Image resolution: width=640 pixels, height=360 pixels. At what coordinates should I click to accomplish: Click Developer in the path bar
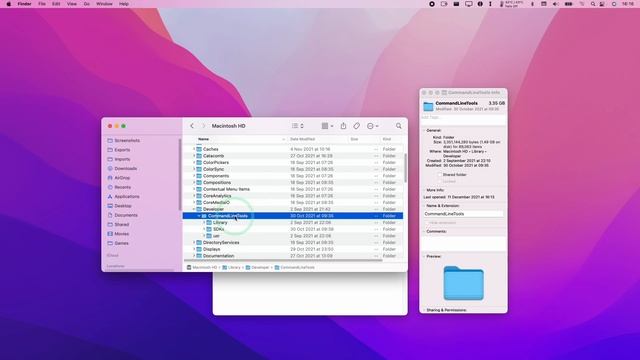coord(257,268)
